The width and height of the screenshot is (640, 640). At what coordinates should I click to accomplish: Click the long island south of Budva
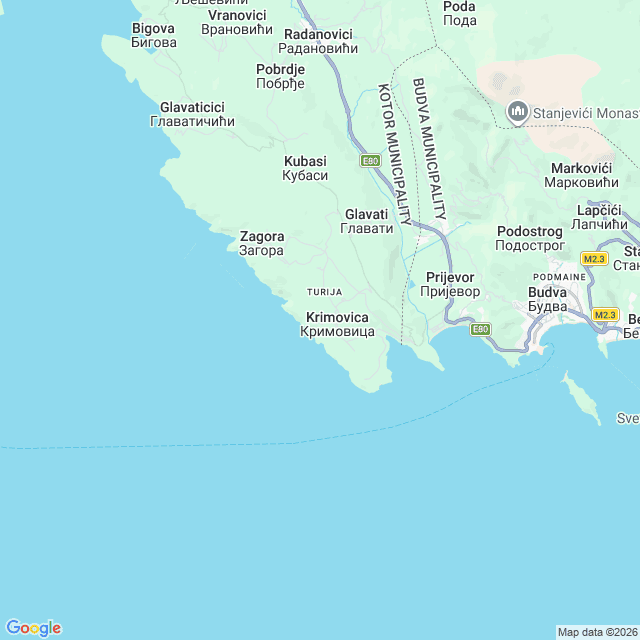[581, 398]
